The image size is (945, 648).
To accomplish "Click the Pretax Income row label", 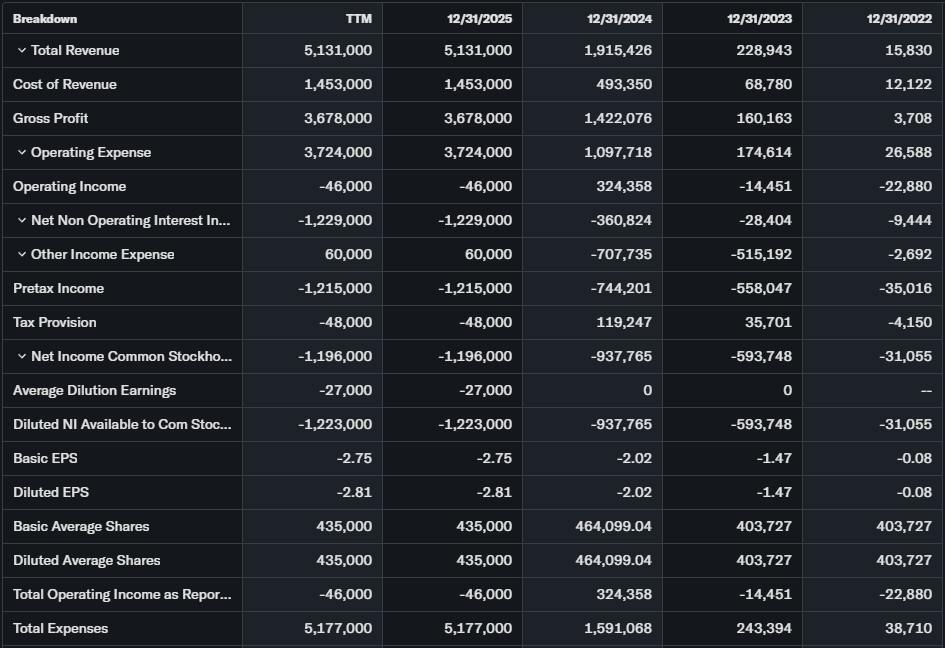I will [x=58, y=288].
